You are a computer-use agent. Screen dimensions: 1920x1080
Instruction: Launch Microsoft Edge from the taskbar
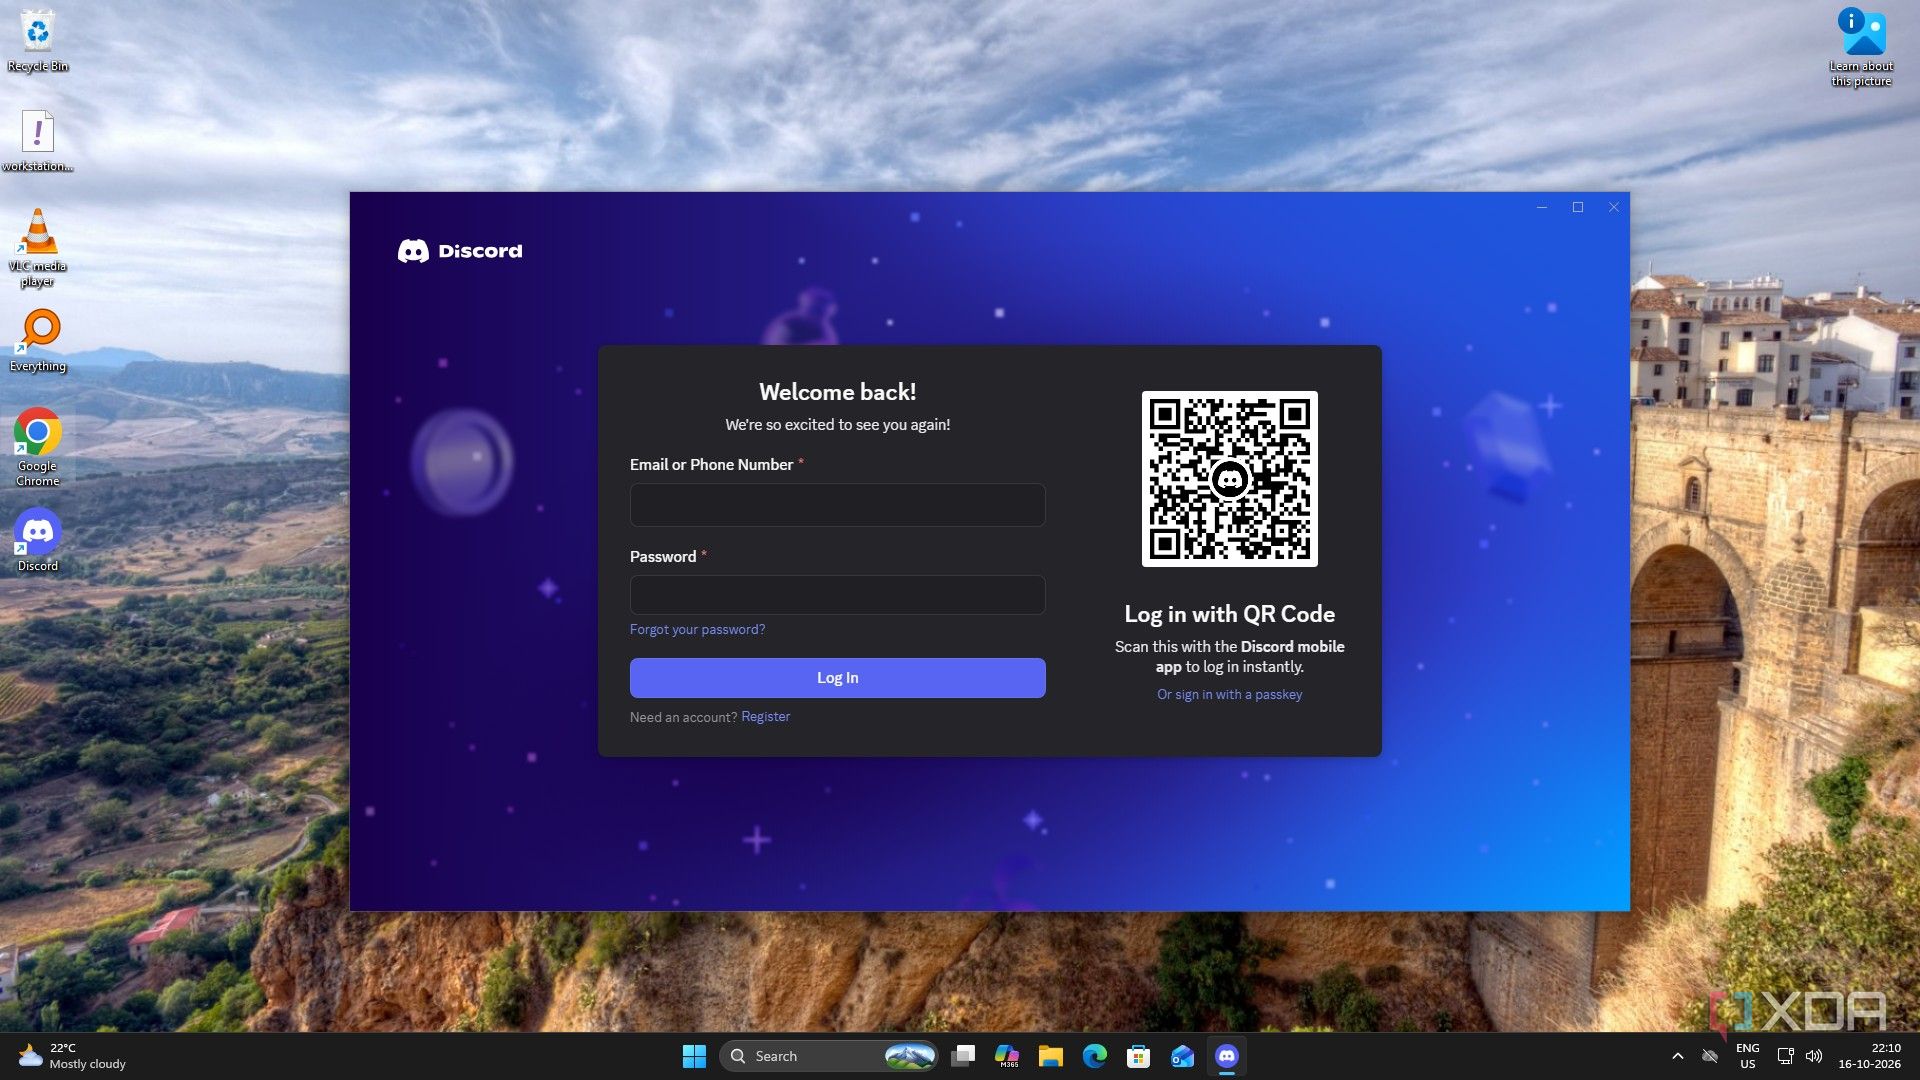[x=1095, y=1056]
